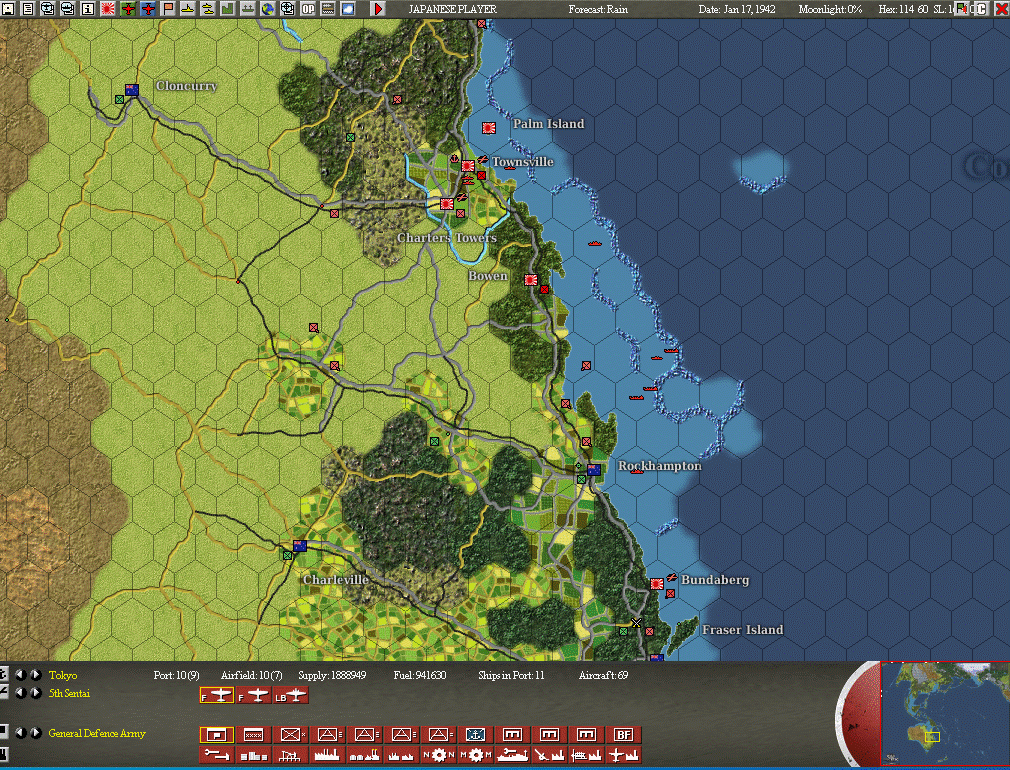Select the Allied flag at Charleville
The height and width of the screenshot is (770, 1010).
pos(300,546)
